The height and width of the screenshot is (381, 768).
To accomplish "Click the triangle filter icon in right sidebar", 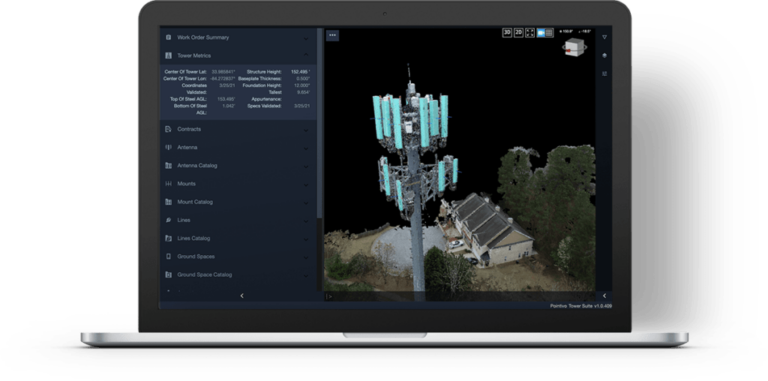I will tap(604, 37).
